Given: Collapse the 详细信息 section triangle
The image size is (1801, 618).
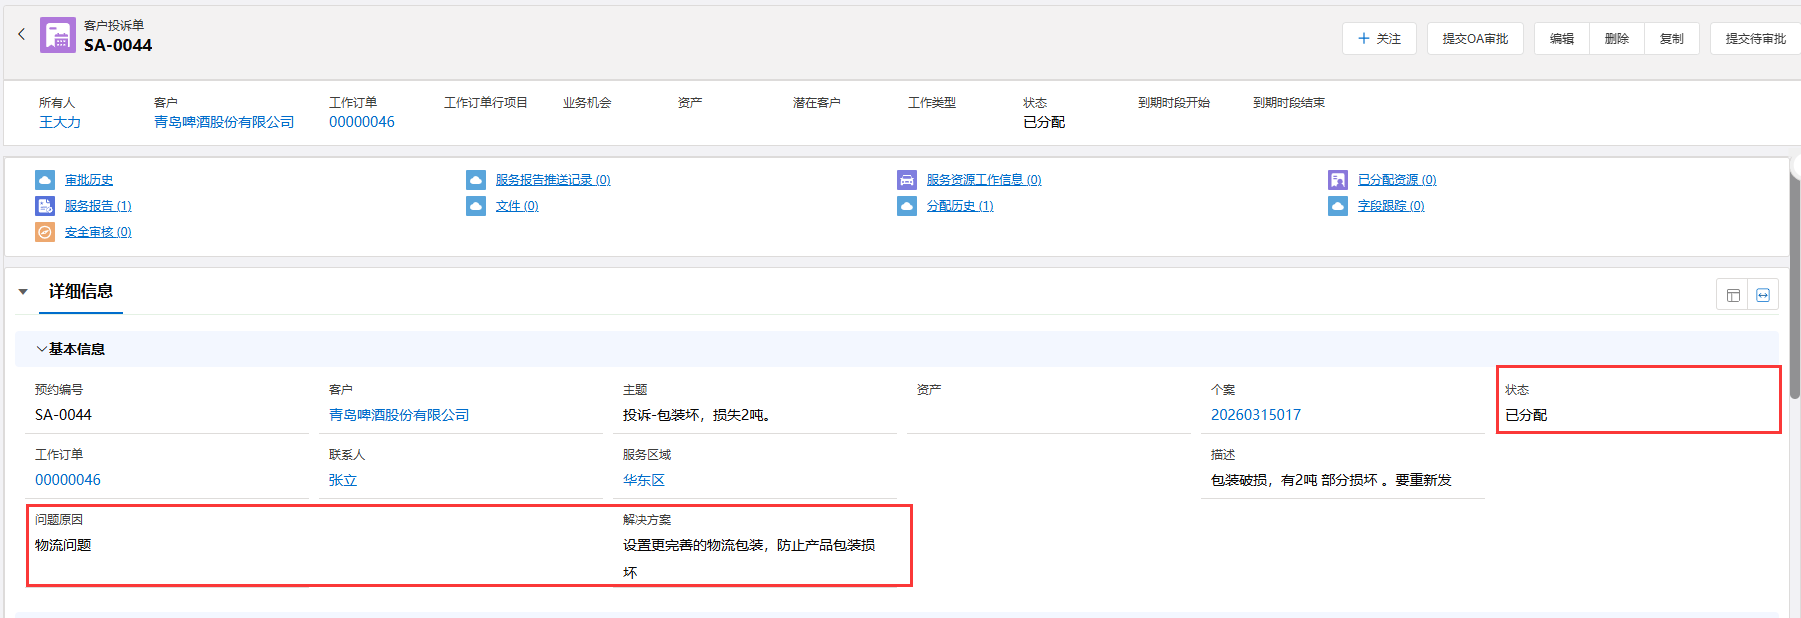Looking at the screenshot, I should [x=23, y=292].
